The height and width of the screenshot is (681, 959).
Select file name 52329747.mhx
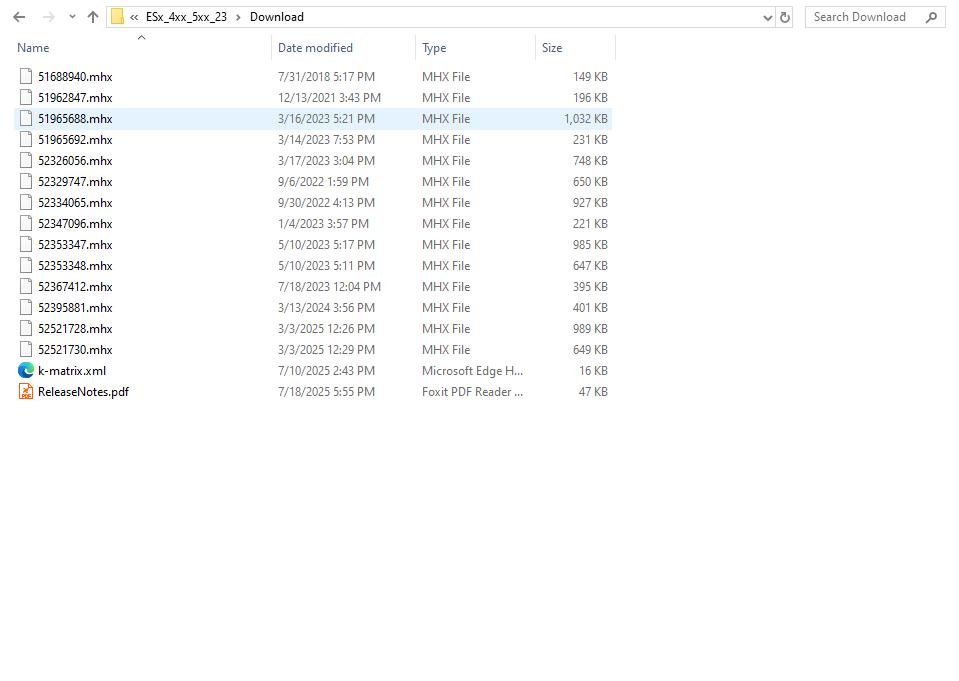pos(75,181)
